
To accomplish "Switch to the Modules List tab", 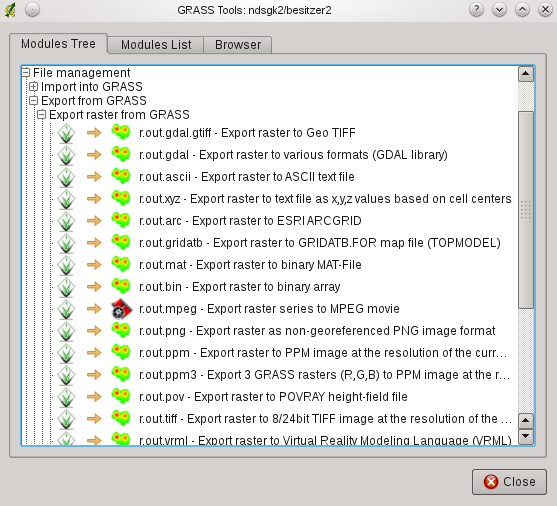I will point(156,45).
